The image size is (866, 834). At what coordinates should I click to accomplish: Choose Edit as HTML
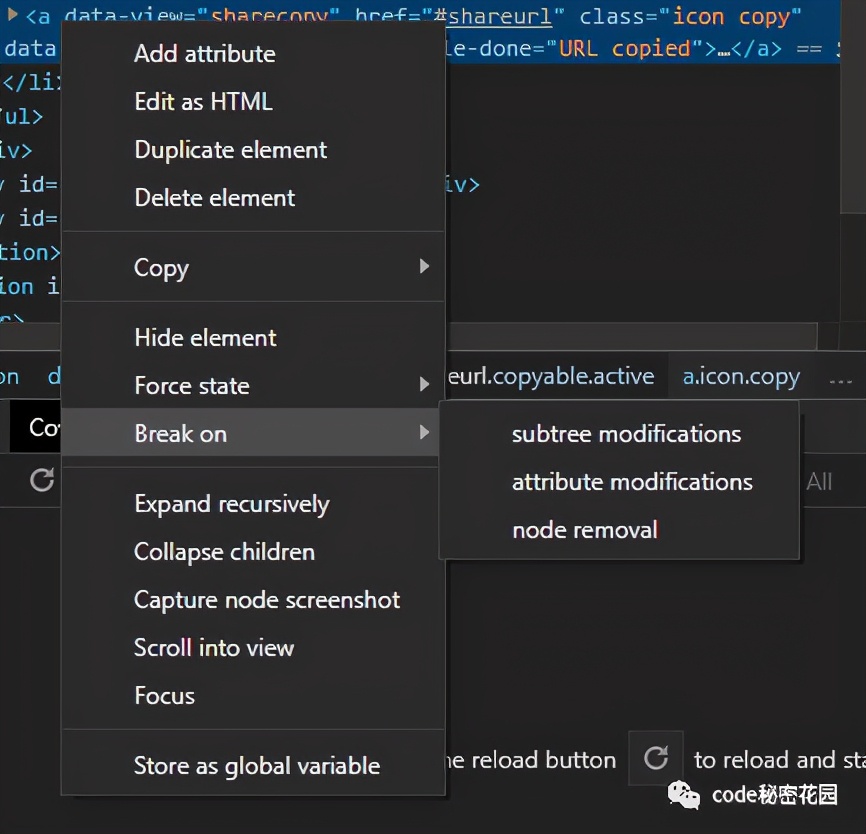click(203, 101)
